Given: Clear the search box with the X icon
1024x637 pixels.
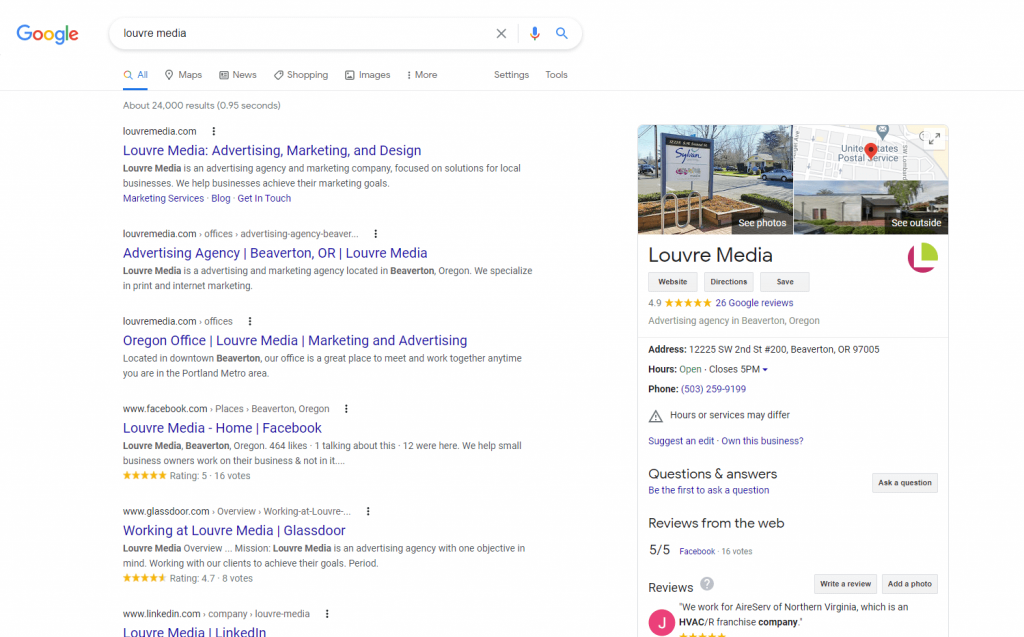Looking at the screenshot, I should 501,33.
